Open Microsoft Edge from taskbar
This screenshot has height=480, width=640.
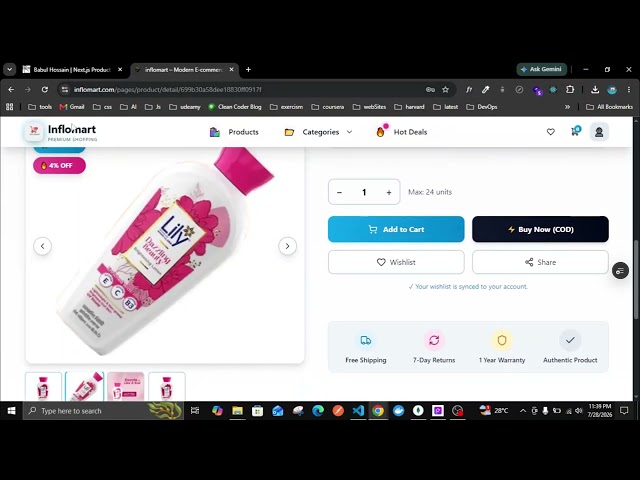click(x=318, y=411)
